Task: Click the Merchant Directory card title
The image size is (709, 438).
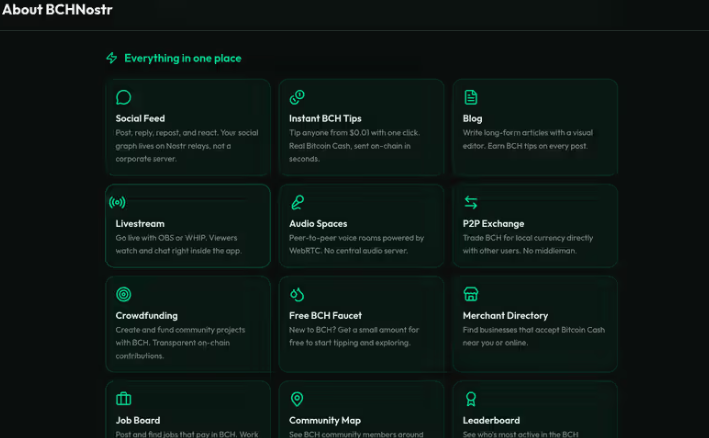Action: pyautogui.click(x=505, y=316)
